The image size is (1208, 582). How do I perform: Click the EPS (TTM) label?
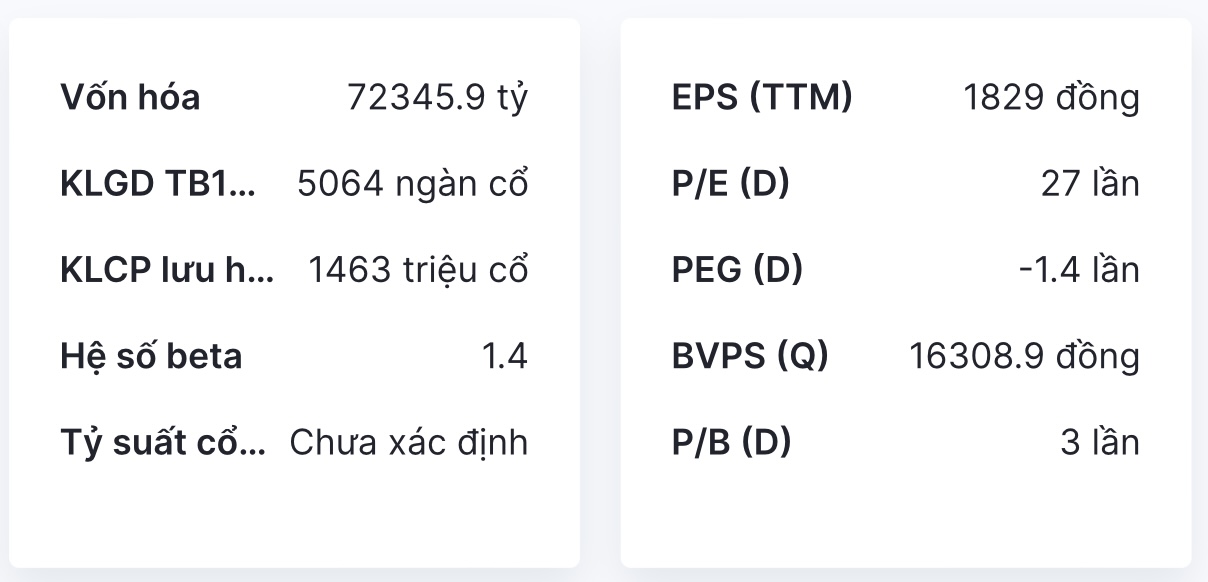tap(762, 98)
